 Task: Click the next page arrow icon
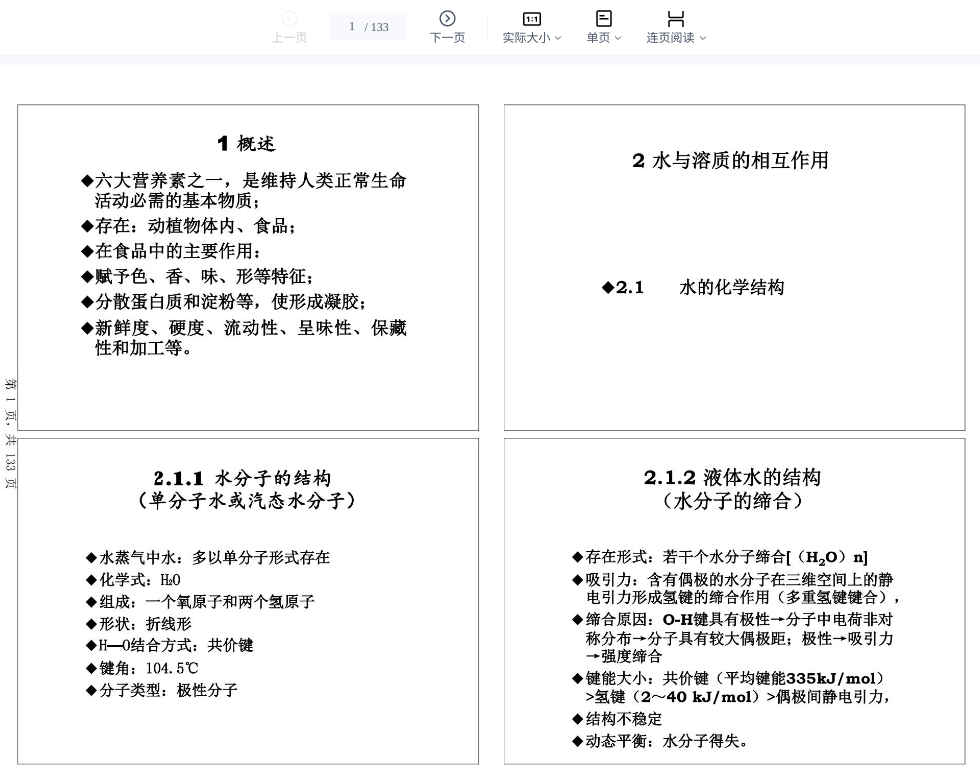click(x=447, y=18)
